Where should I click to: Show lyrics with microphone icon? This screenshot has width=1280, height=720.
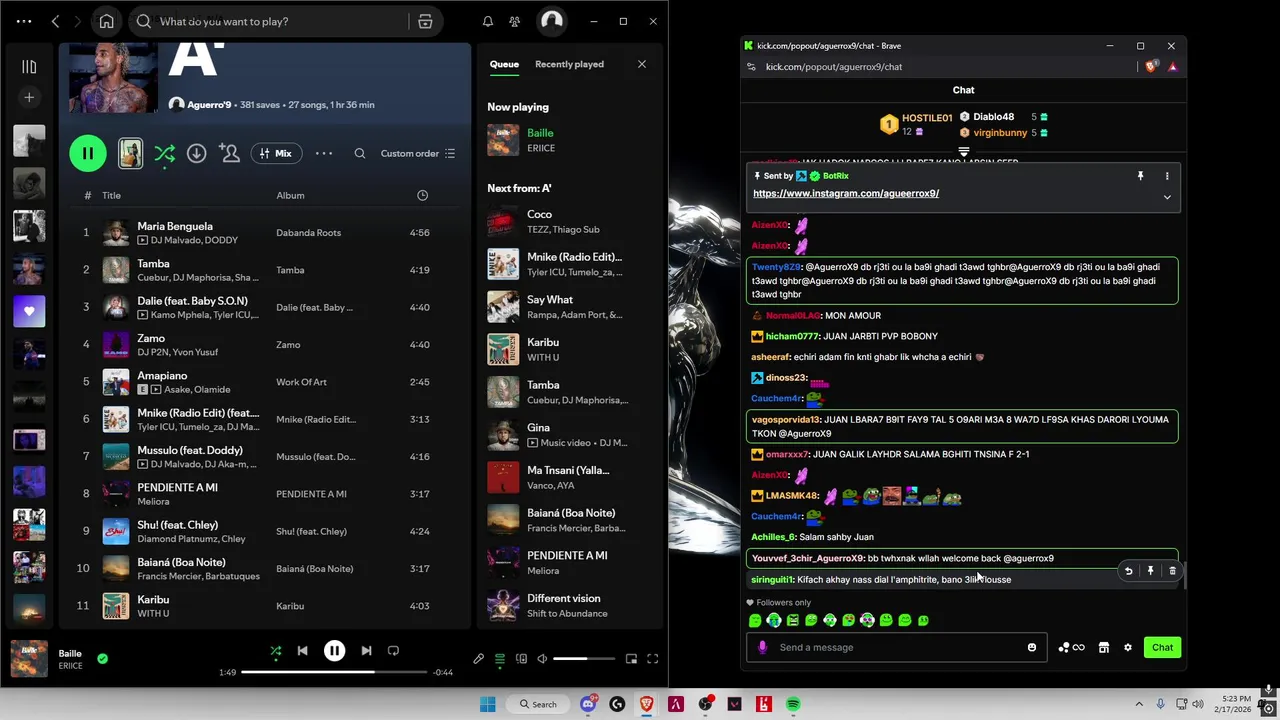pyautogui.click(x=478, y=659)
